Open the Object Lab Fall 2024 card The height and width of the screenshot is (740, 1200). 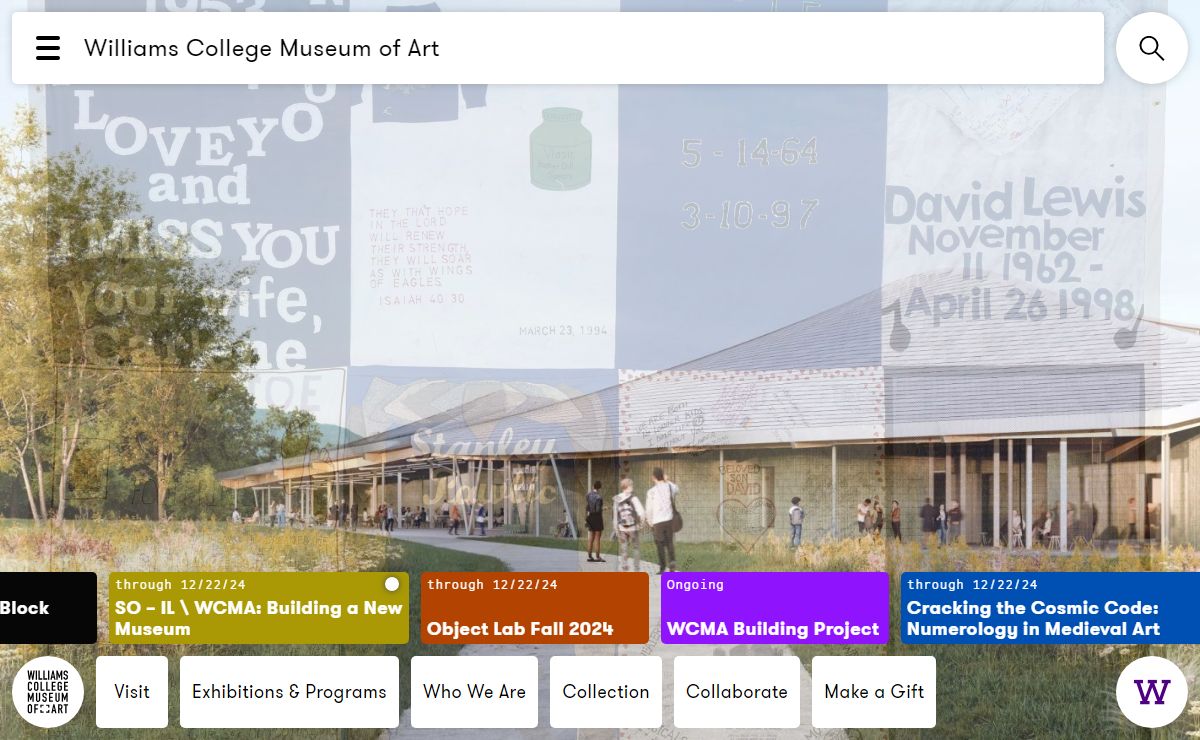(x=535, y=608)
